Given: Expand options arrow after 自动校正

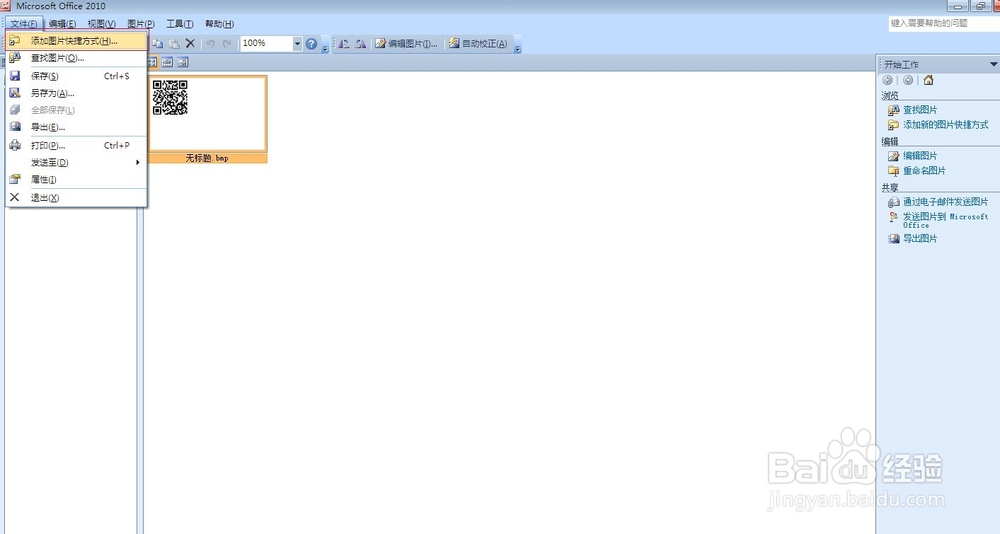Looking at the screenshot, I should point(517,47).
